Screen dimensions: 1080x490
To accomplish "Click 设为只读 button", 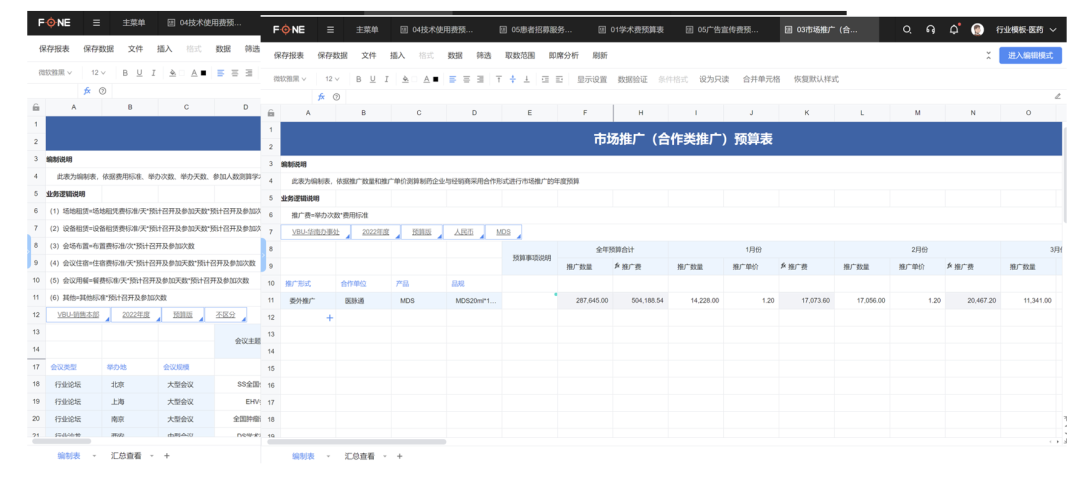I will [x=714, y=79].
